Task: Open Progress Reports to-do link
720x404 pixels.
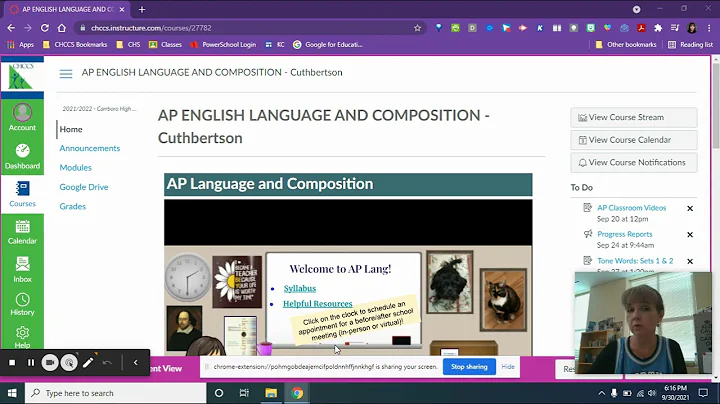Action: [x=624, y=234]
